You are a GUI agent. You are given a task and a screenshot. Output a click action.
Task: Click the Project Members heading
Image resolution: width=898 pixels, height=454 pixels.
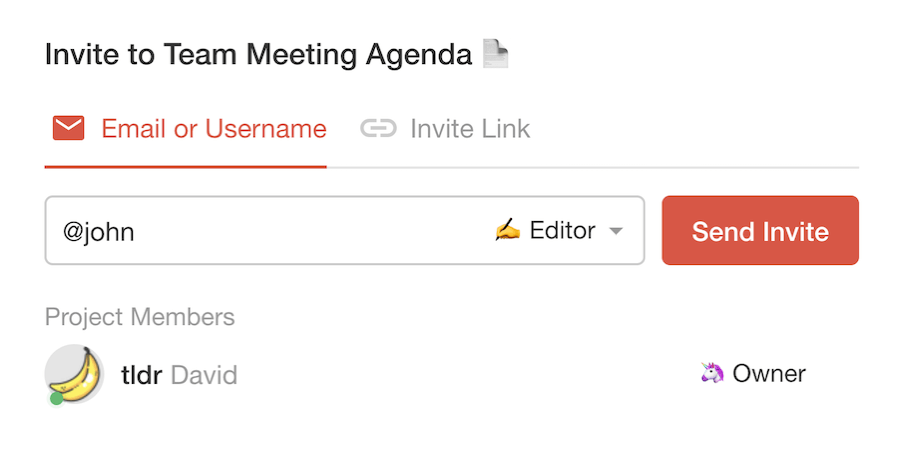click(x=140, y=317)
